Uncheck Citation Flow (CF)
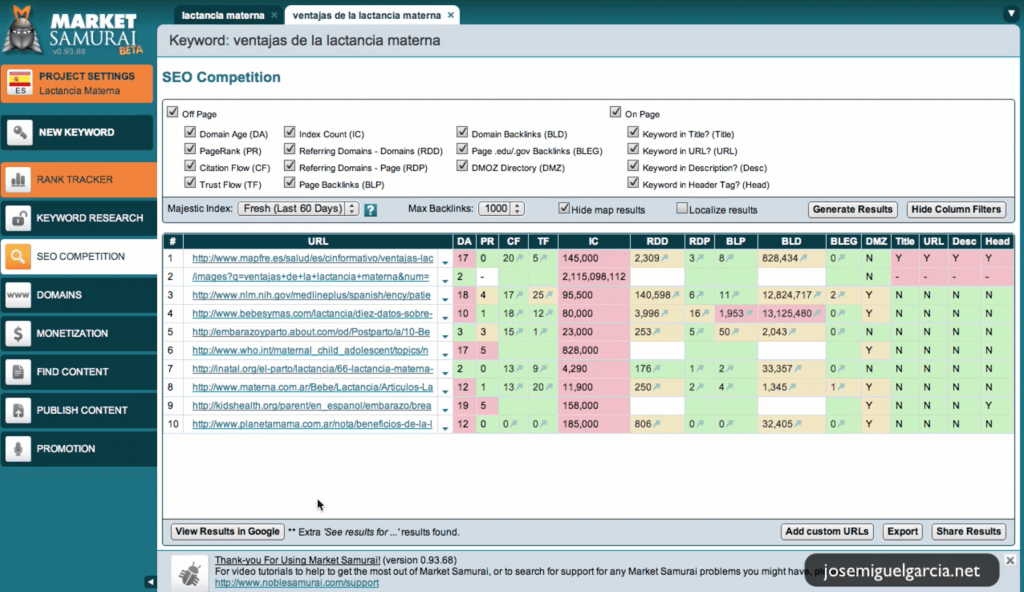Screen dimensions: 1024x592 pos(190,166)
